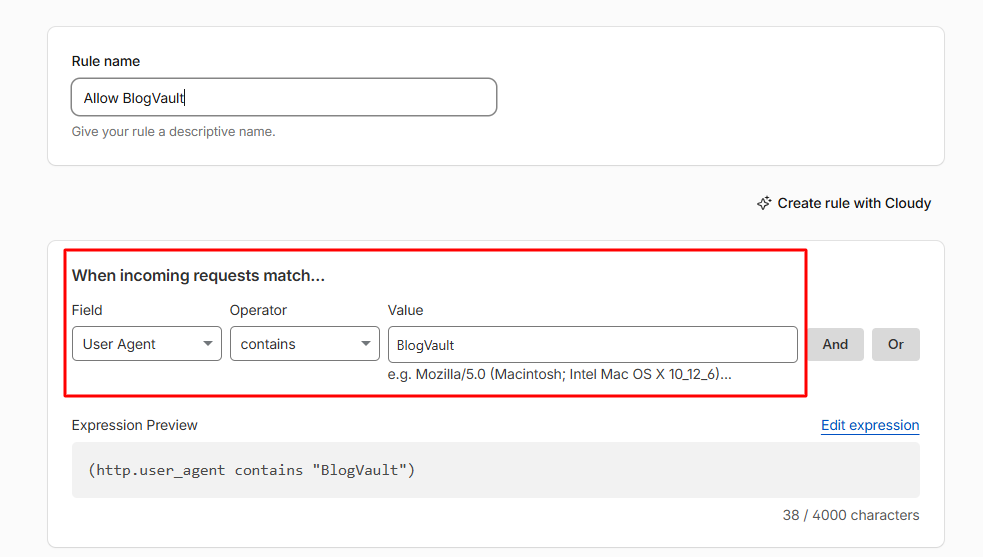Click the 'Give your rule a descriptive name.' hint

[x=174, y=132]
